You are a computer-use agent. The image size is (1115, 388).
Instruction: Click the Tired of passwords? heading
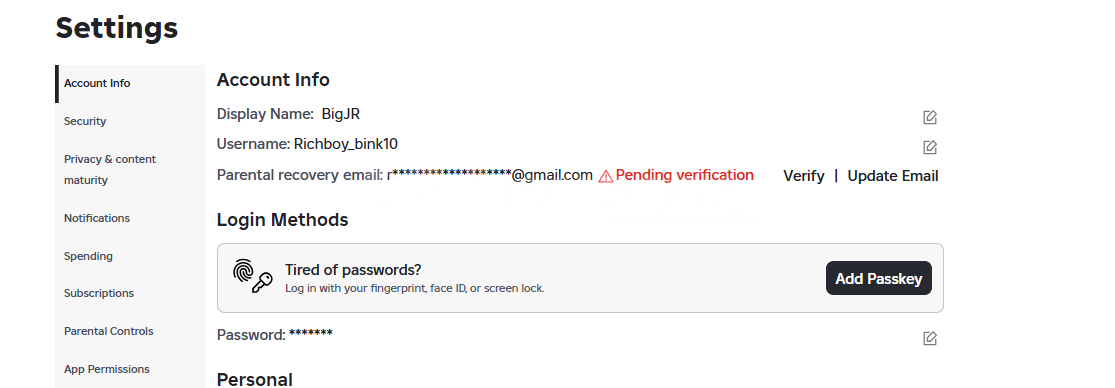tap(353, 270)
